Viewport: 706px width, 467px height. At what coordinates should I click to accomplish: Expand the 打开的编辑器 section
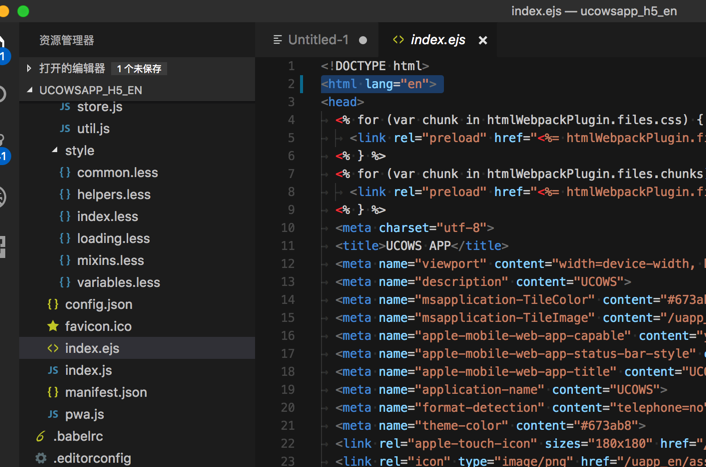[x=30, y=68]
